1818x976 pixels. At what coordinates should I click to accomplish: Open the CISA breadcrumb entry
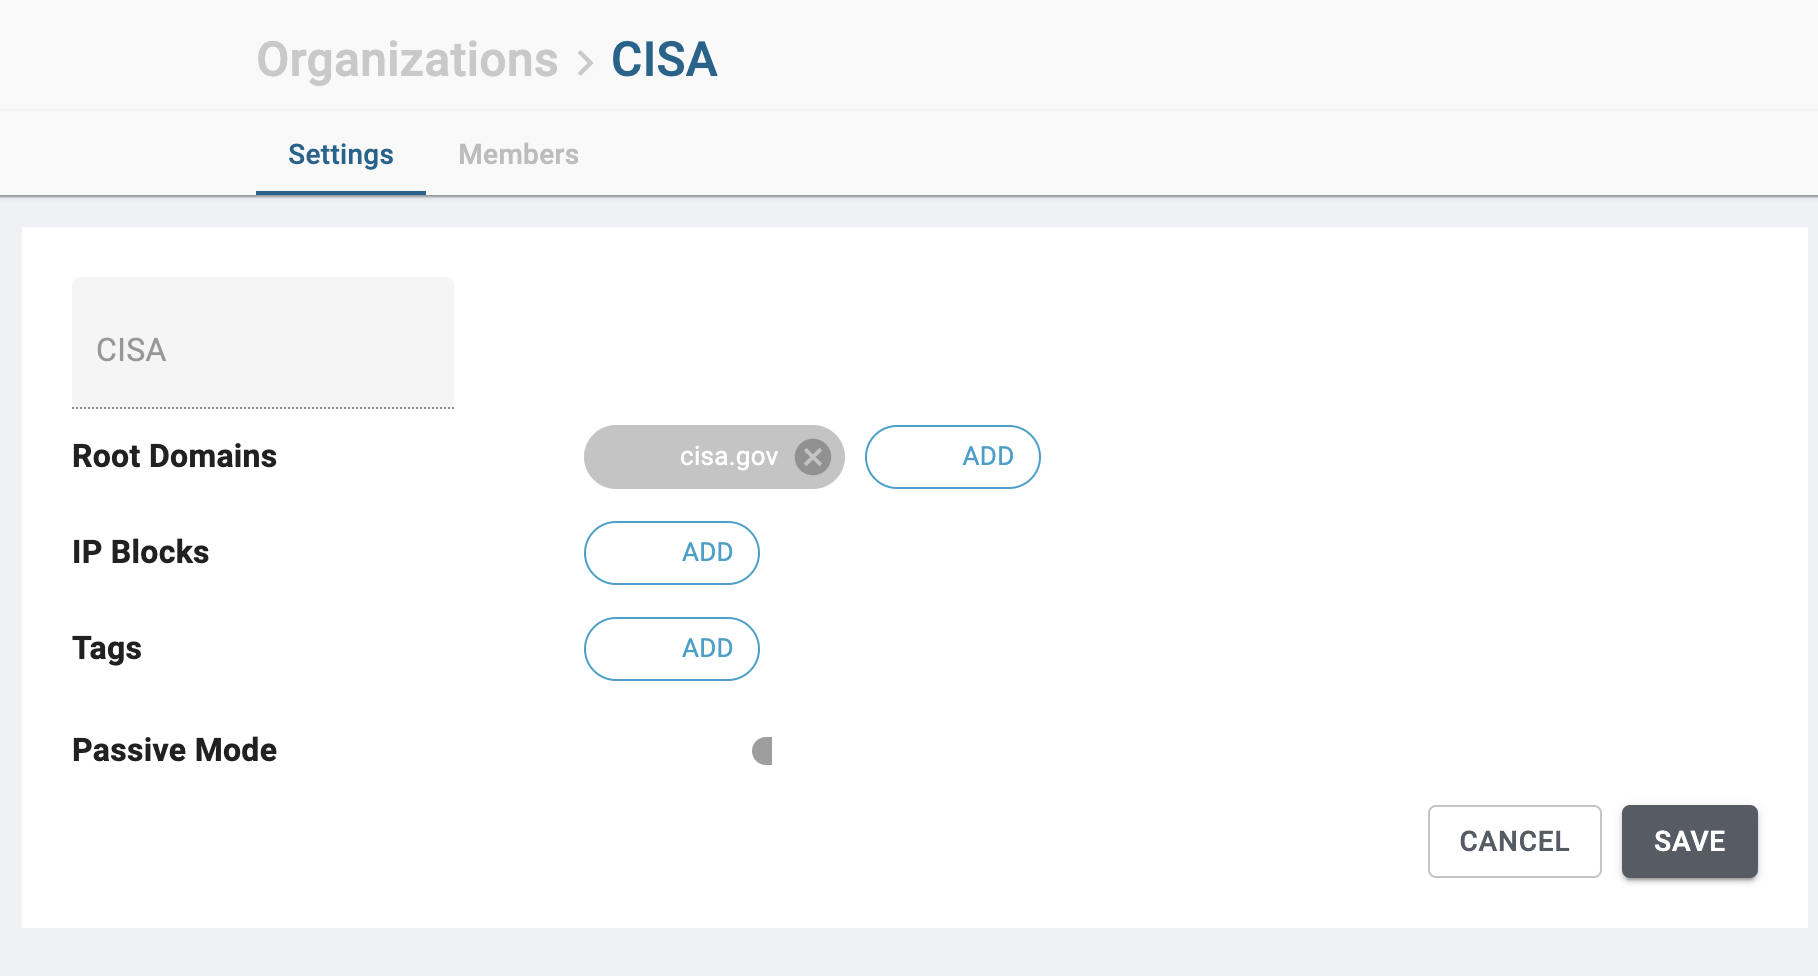[x=664, y=60]
